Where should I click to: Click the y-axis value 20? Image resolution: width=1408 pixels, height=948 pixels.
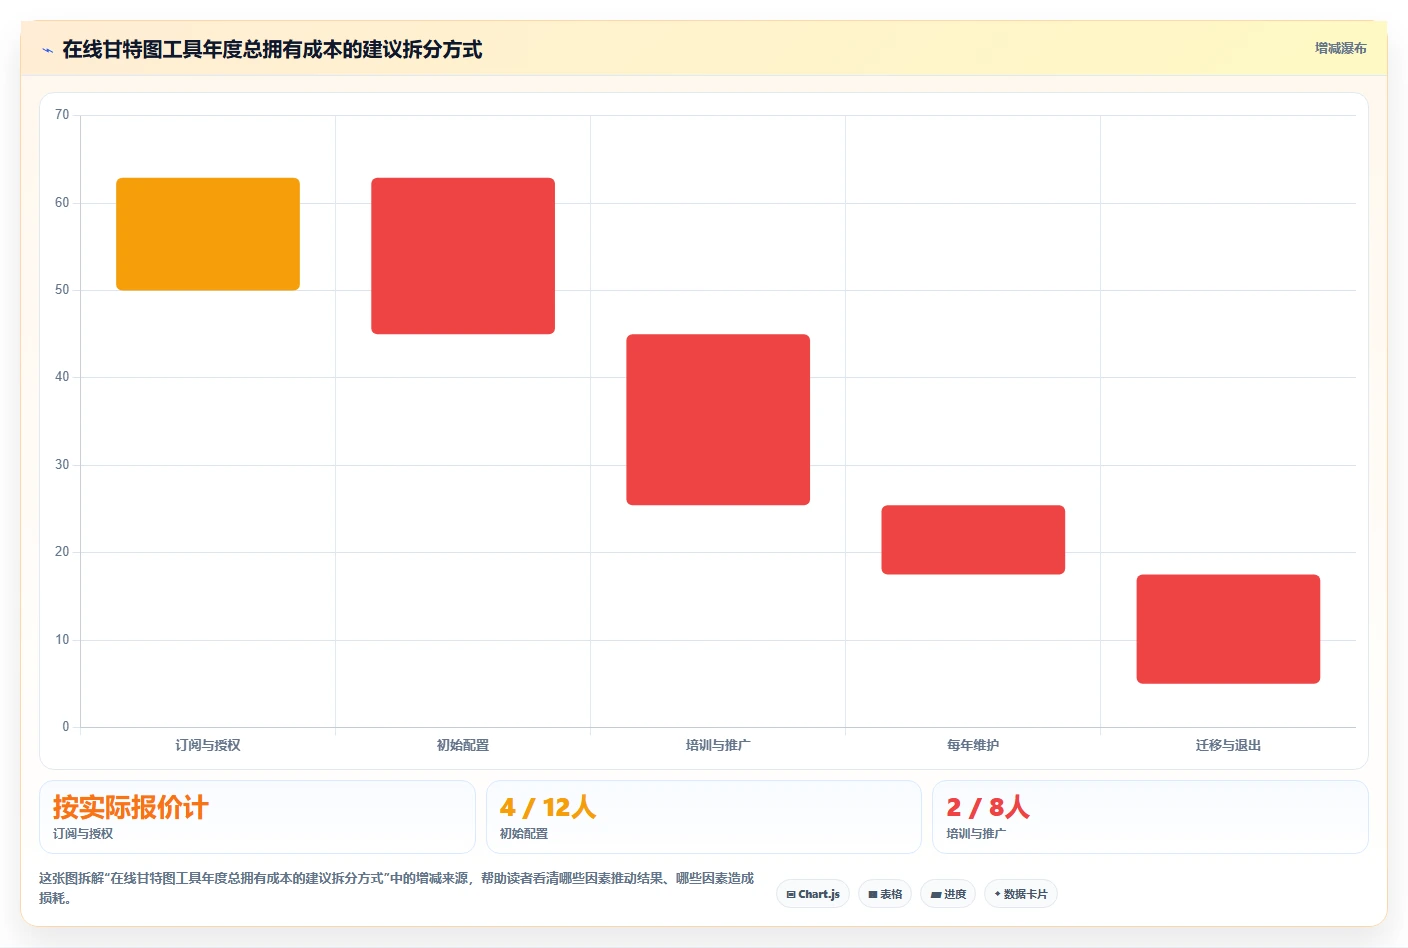[x=62, y=552]
